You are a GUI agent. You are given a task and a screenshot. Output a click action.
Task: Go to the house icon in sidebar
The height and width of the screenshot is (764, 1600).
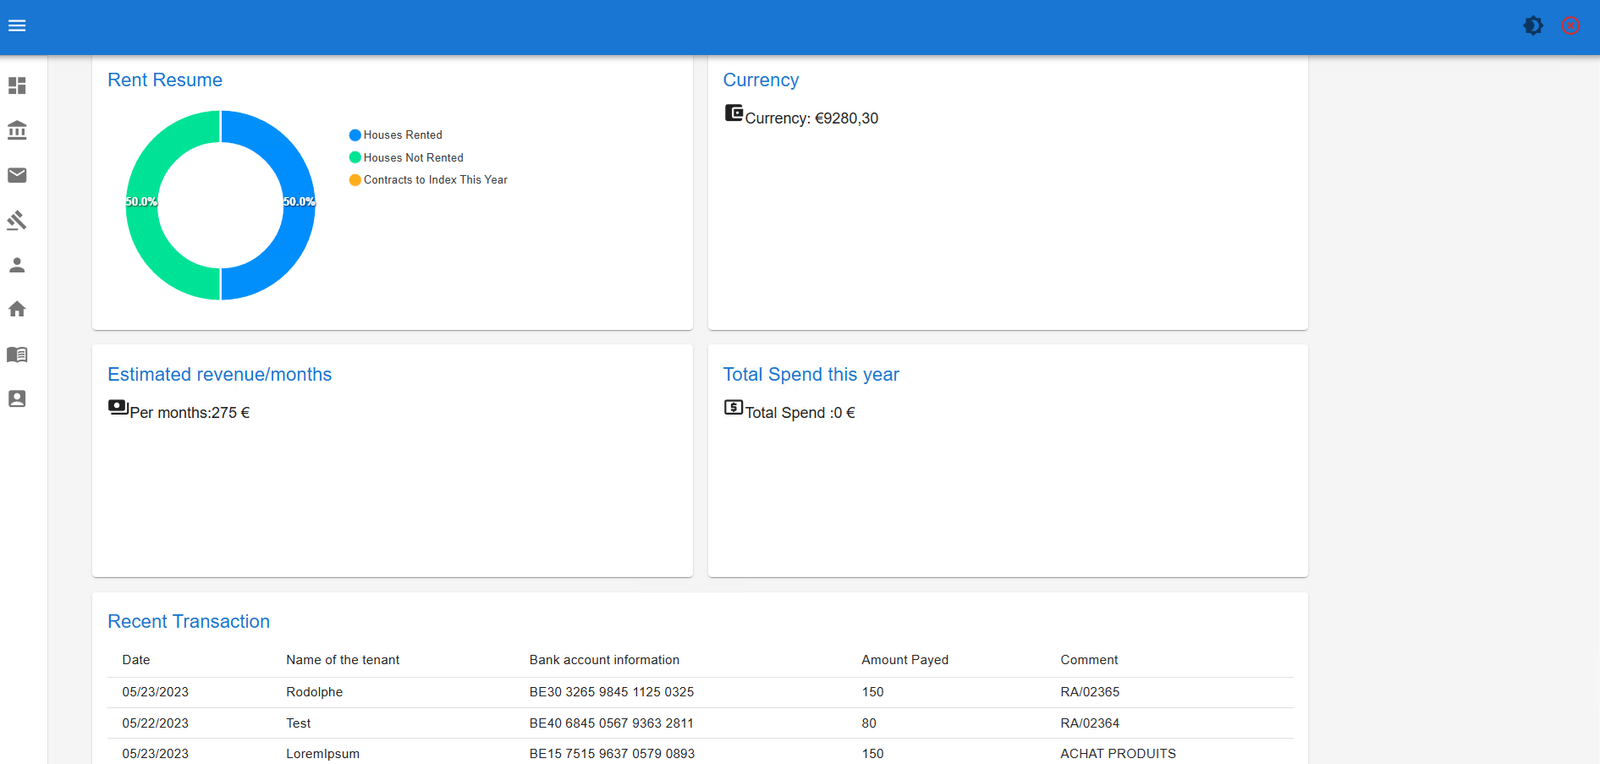(17, 309)
